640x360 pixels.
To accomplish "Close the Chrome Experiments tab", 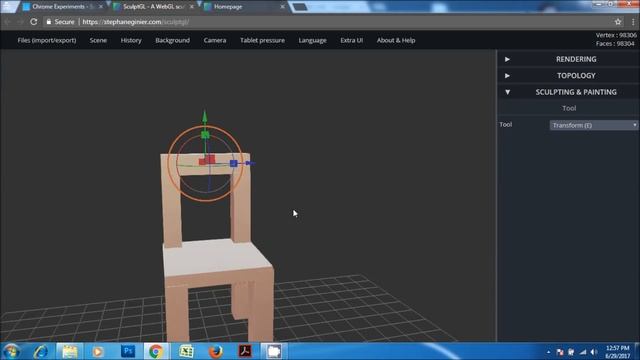I will click(101, 7).
